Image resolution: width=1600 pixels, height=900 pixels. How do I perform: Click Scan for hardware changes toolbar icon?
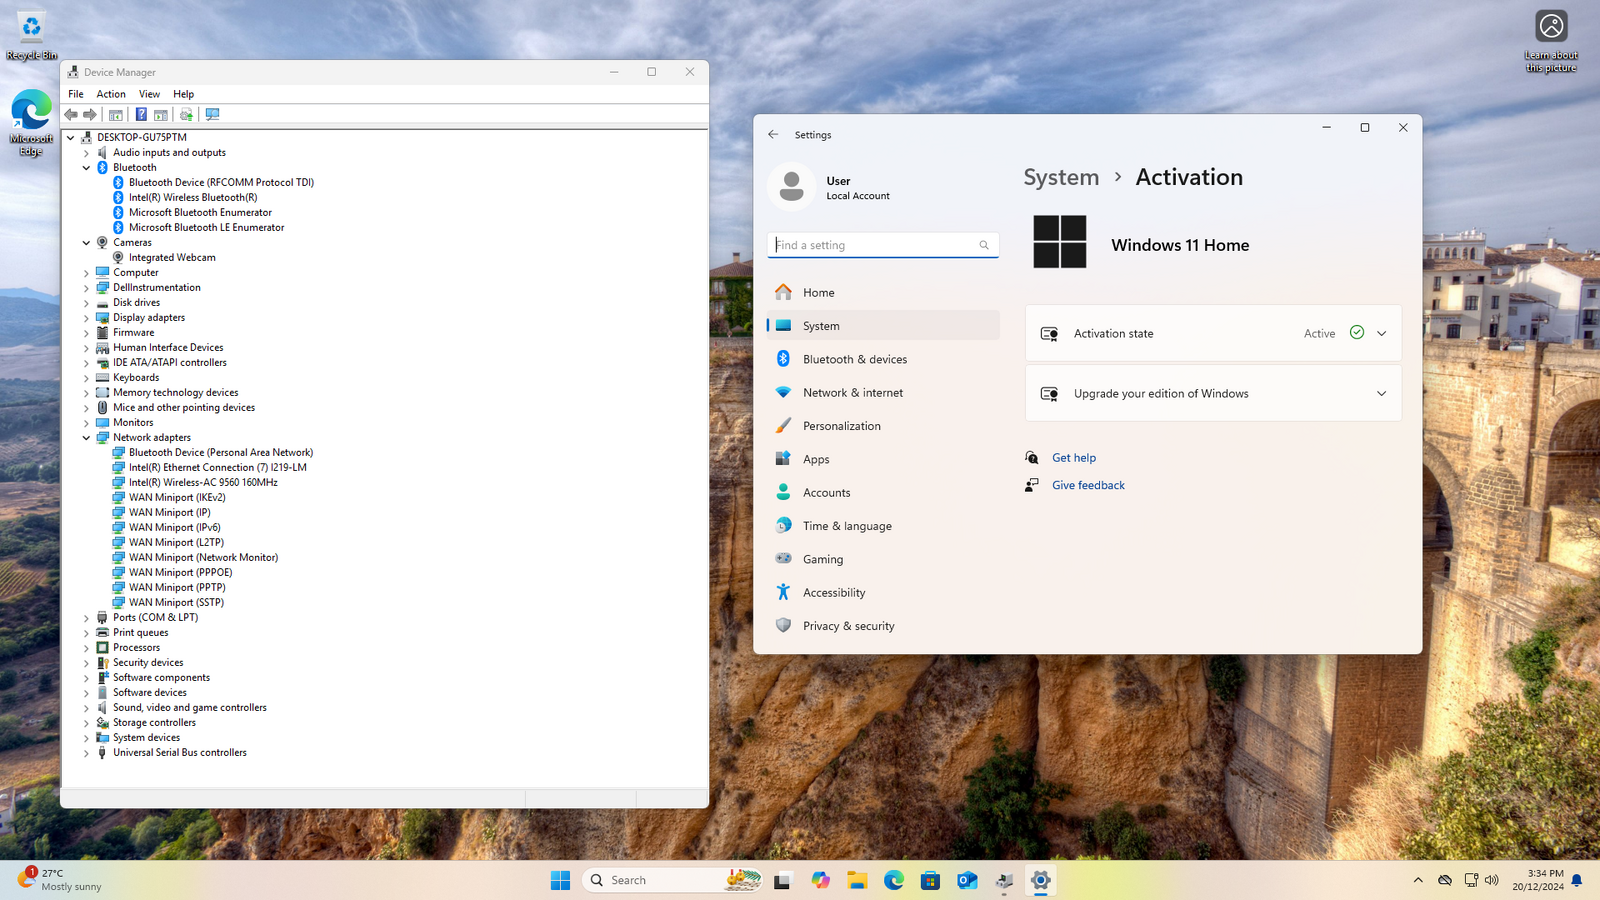(x=212, y=115)
